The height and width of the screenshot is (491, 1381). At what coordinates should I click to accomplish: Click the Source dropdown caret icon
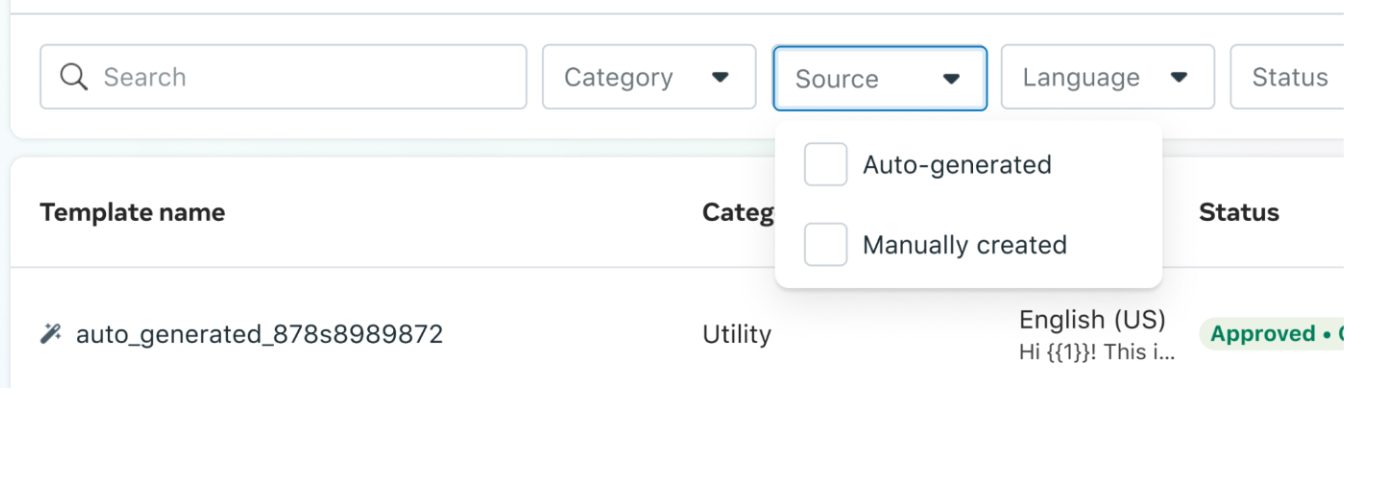951,79
